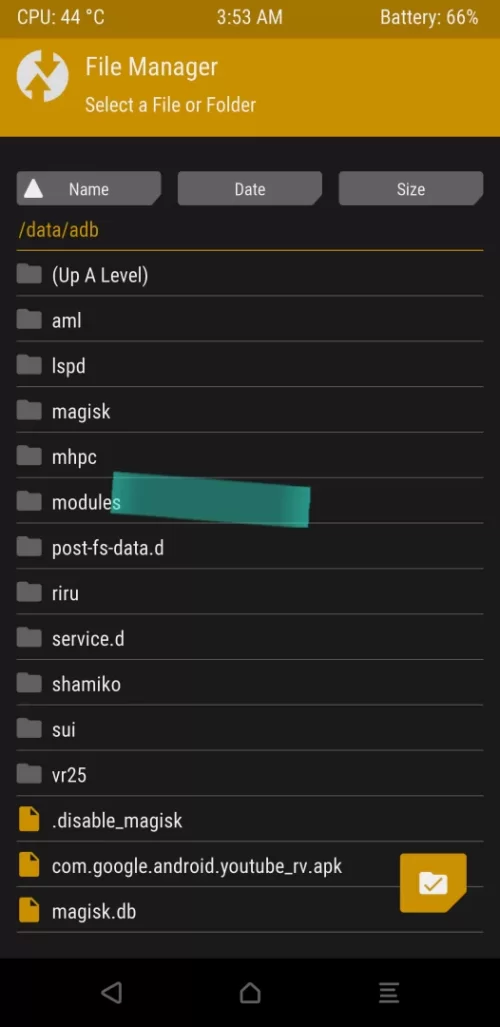This screenshot has height=1027, width=500.
Task: Open the magisk folder
Action: 250,411
